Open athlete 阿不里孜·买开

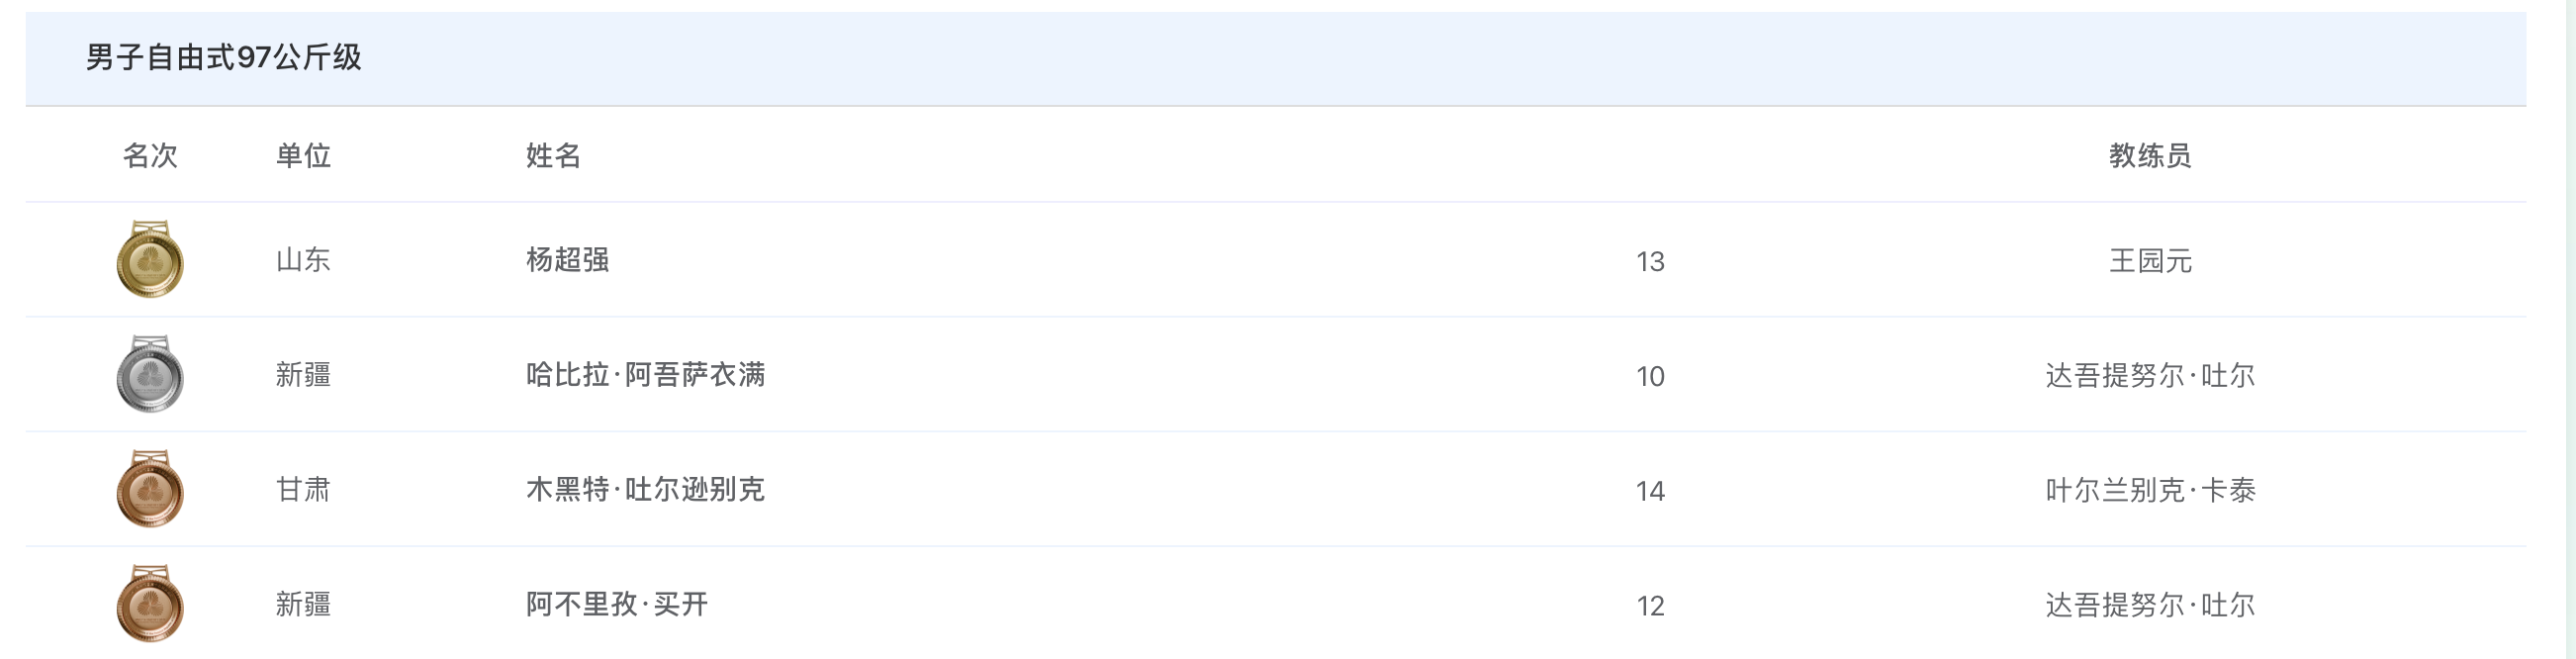coord(617,604)
